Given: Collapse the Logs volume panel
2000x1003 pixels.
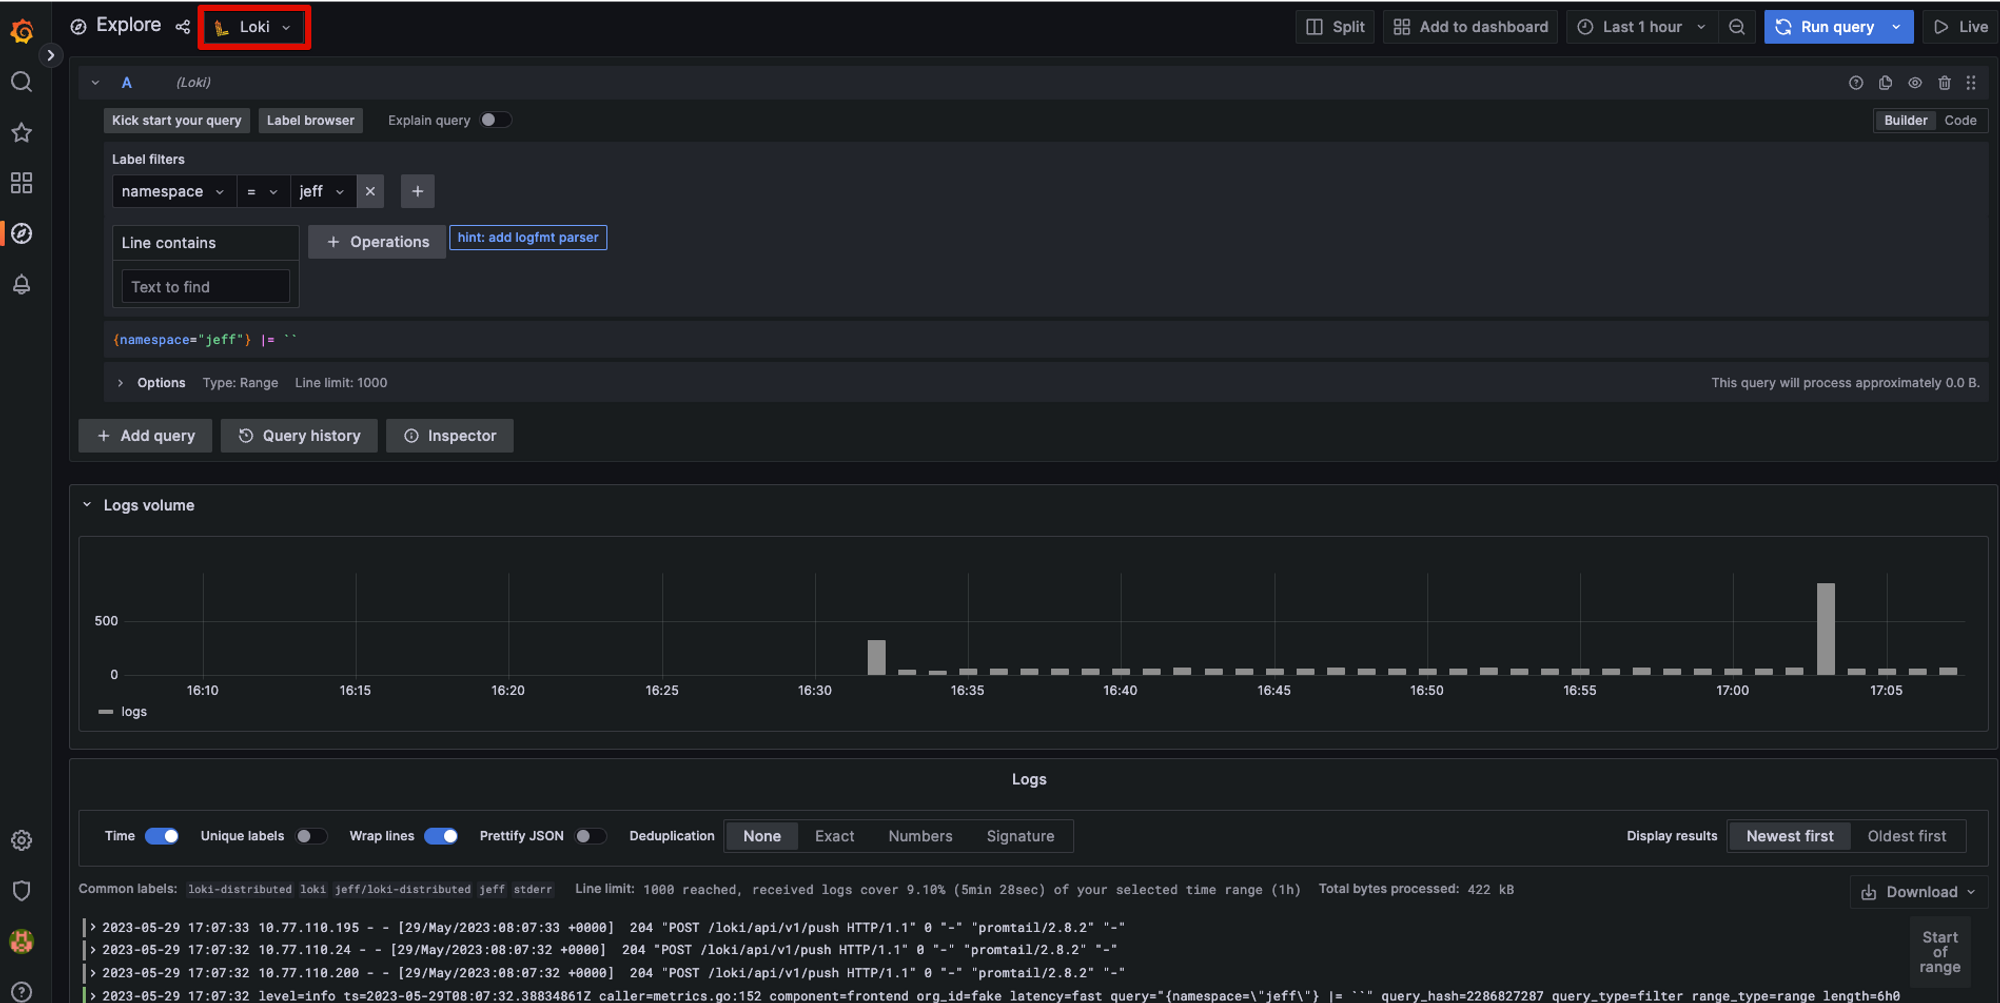Looking at the screenshot, I should pos(87,505).
